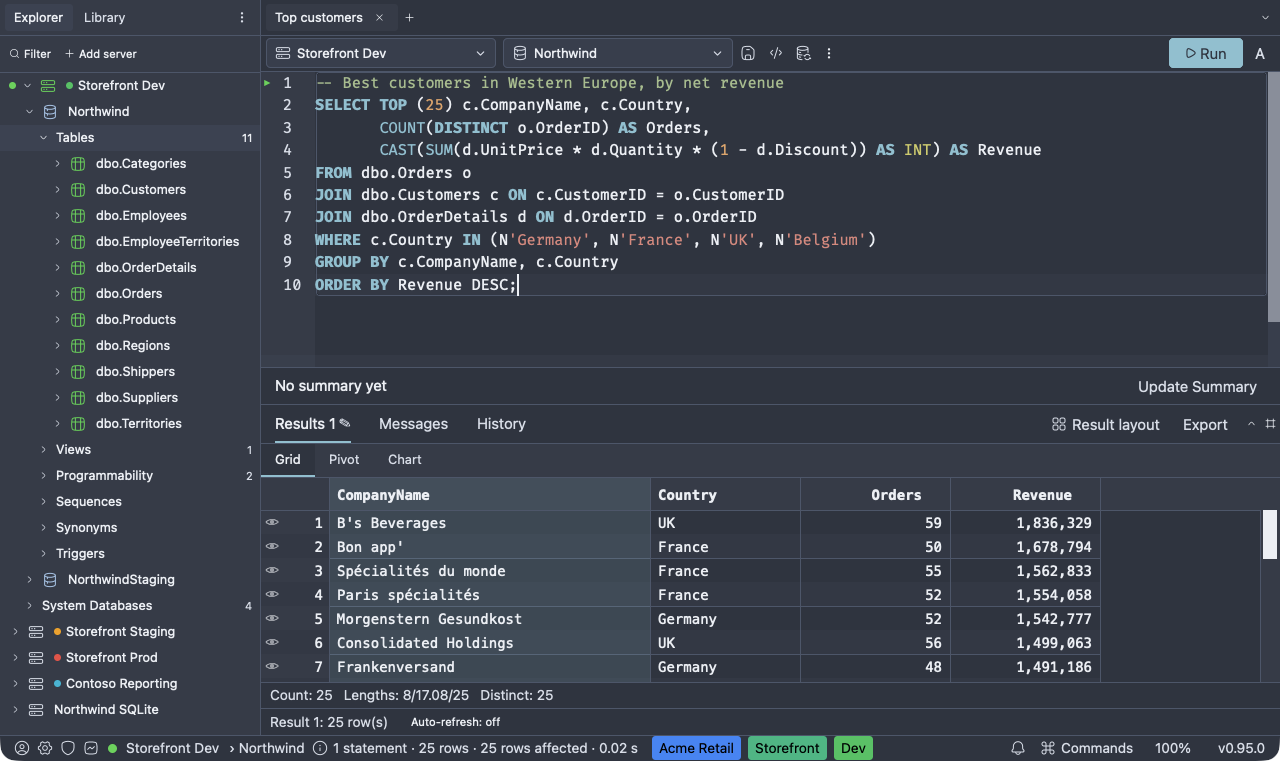This screenshot has height=761, width=1280.
Task: Sort by the Revenue column header
Action: coord(1025,494)
